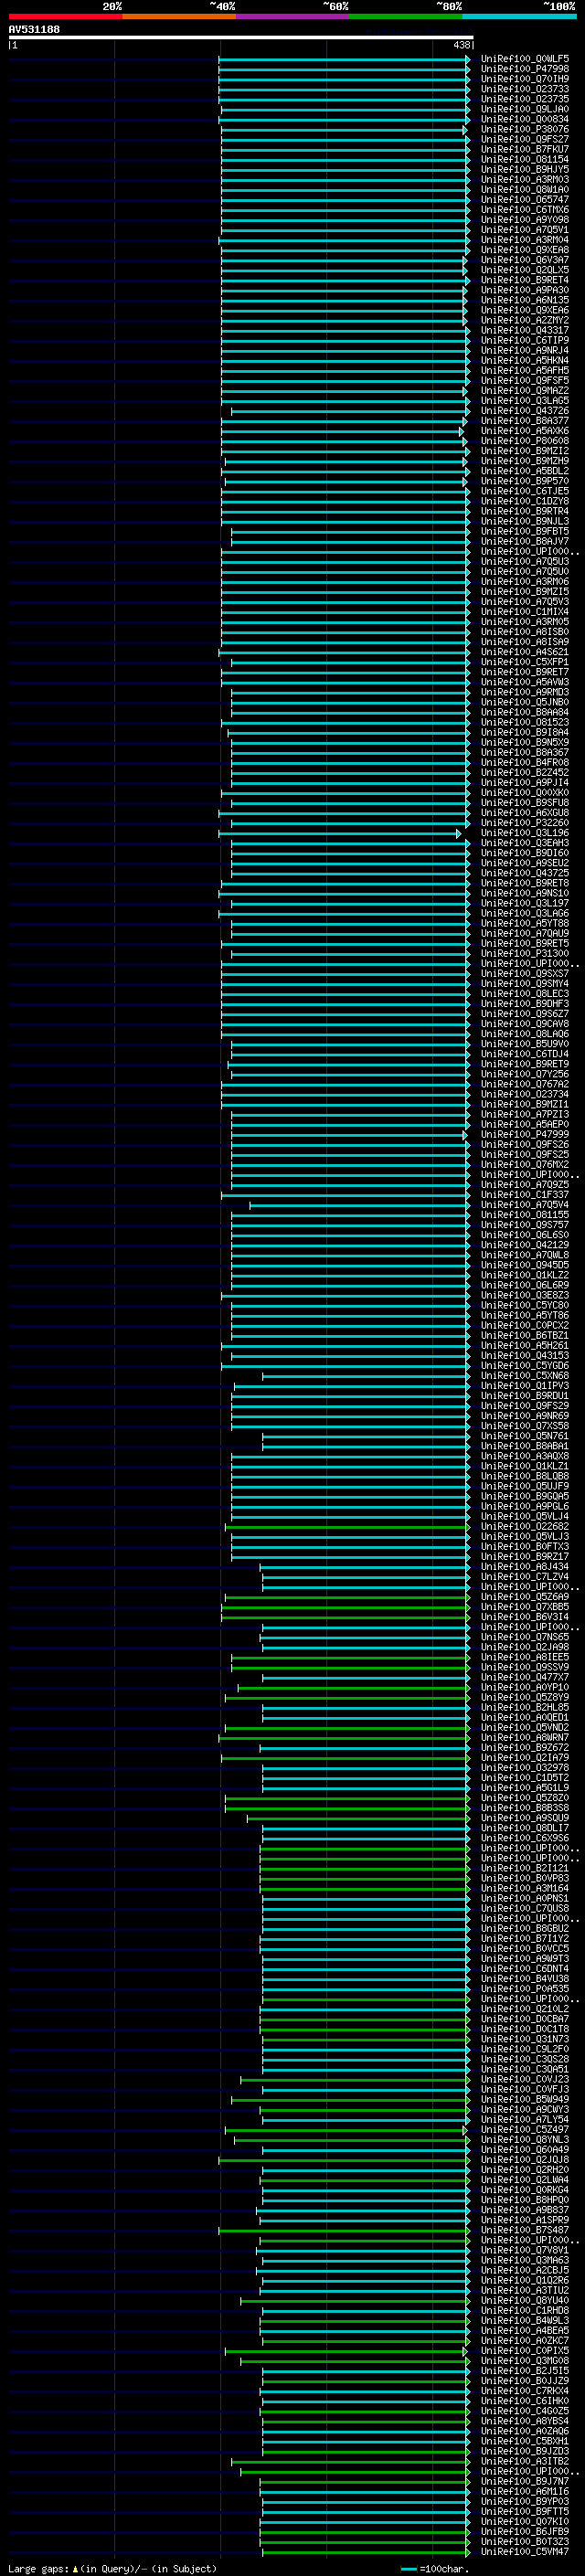Select the UniRef100_P47999 label

[525, 1134]
